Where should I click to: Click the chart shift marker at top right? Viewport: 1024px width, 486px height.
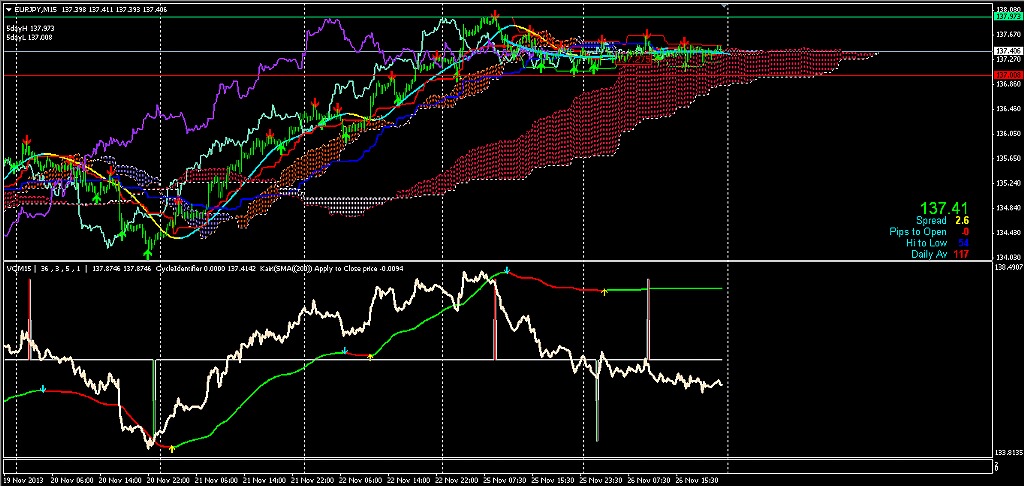click(724, 6)
